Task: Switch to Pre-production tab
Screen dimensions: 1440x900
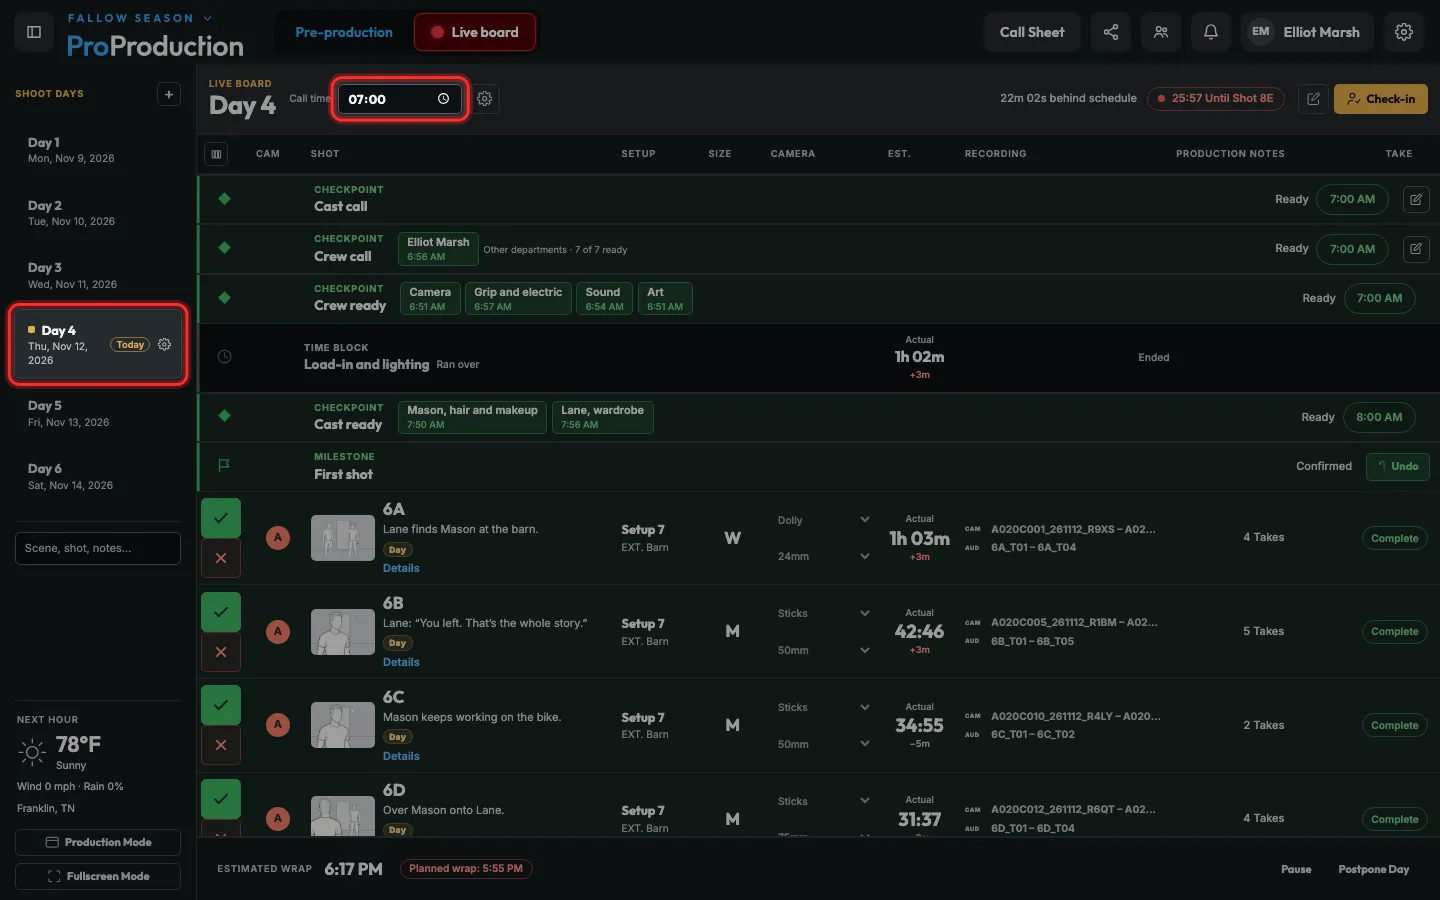Action: tap(344, 32)
